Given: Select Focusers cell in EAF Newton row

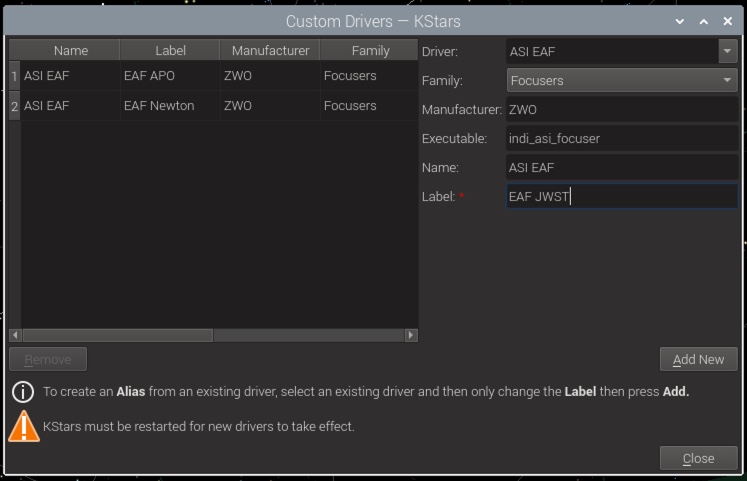Looking at the screenshot, I should click(x=370, y=106).
